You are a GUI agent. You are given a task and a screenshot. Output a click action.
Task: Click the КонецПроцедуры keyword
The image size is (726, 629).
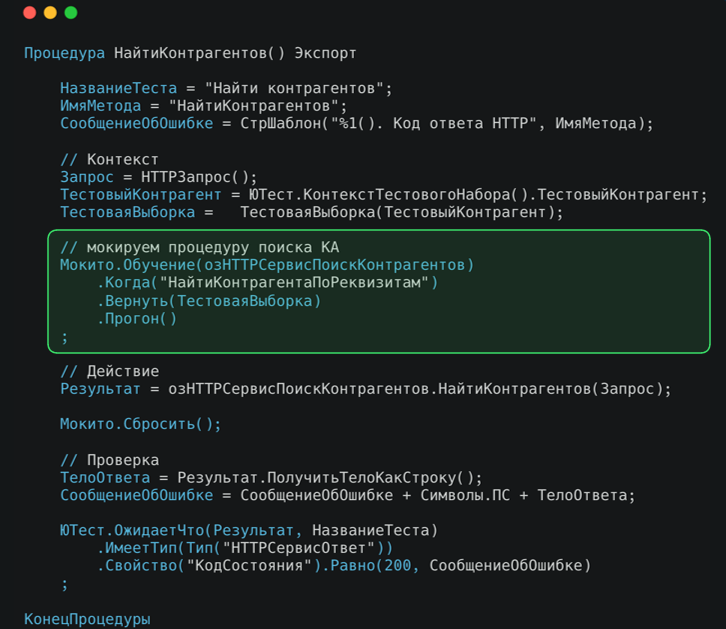pyautogui.click(x=87, y=619)
